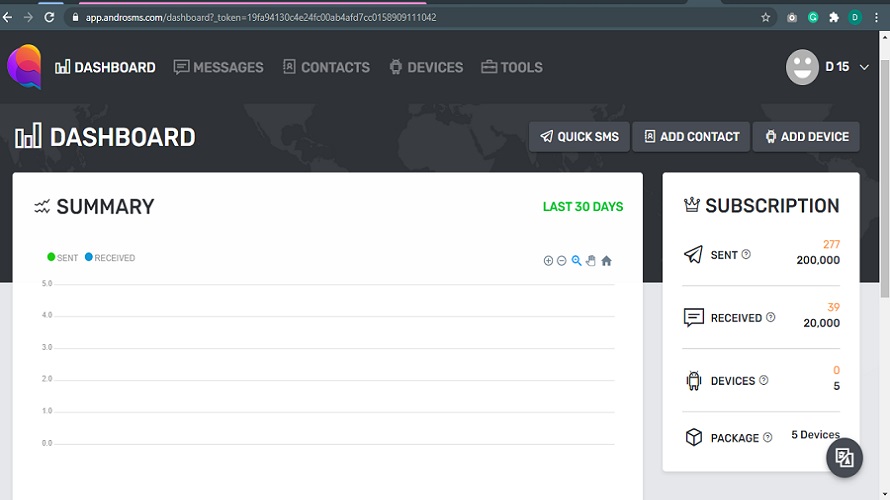Image resolution: width=890 pixels, height=500 pixels.
Task: Click the AndroSMS logo icon
Action: click(24, 67)
